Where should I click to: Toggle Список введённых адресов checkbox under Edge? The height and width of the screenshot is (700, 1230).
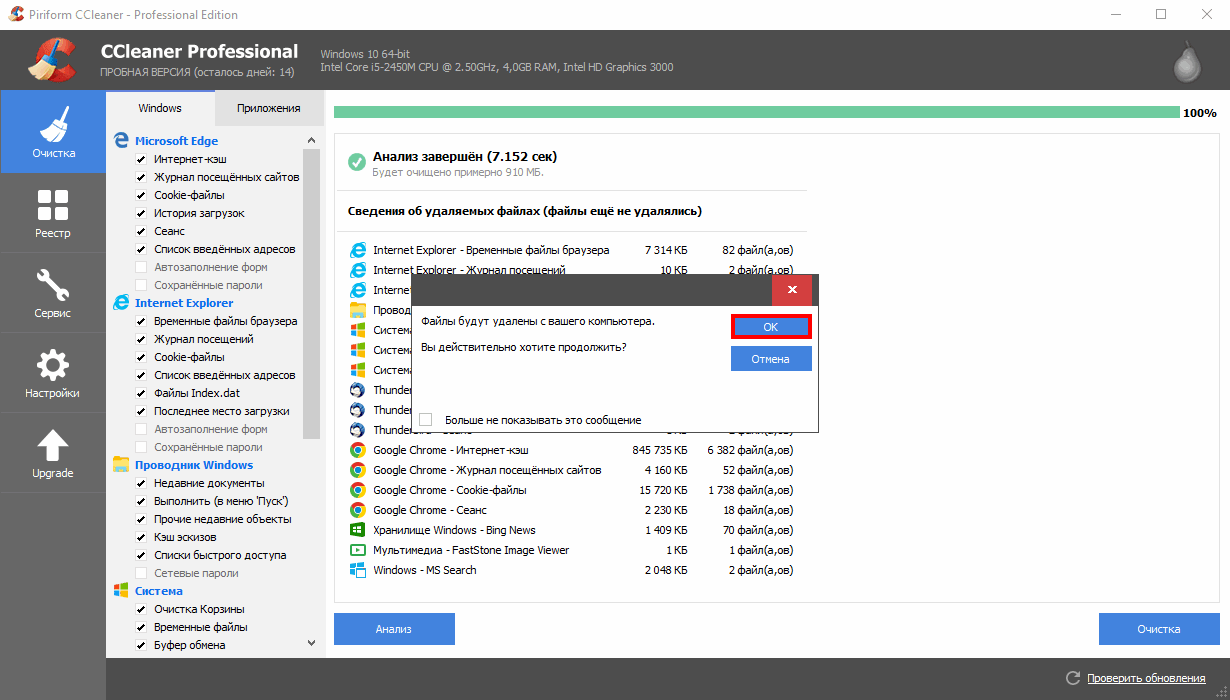tap(141, 249)
